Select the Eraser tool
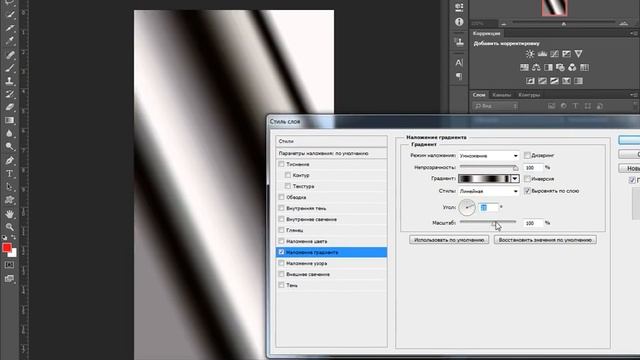Viewport: 640px width, 360px height. point(10,107)
